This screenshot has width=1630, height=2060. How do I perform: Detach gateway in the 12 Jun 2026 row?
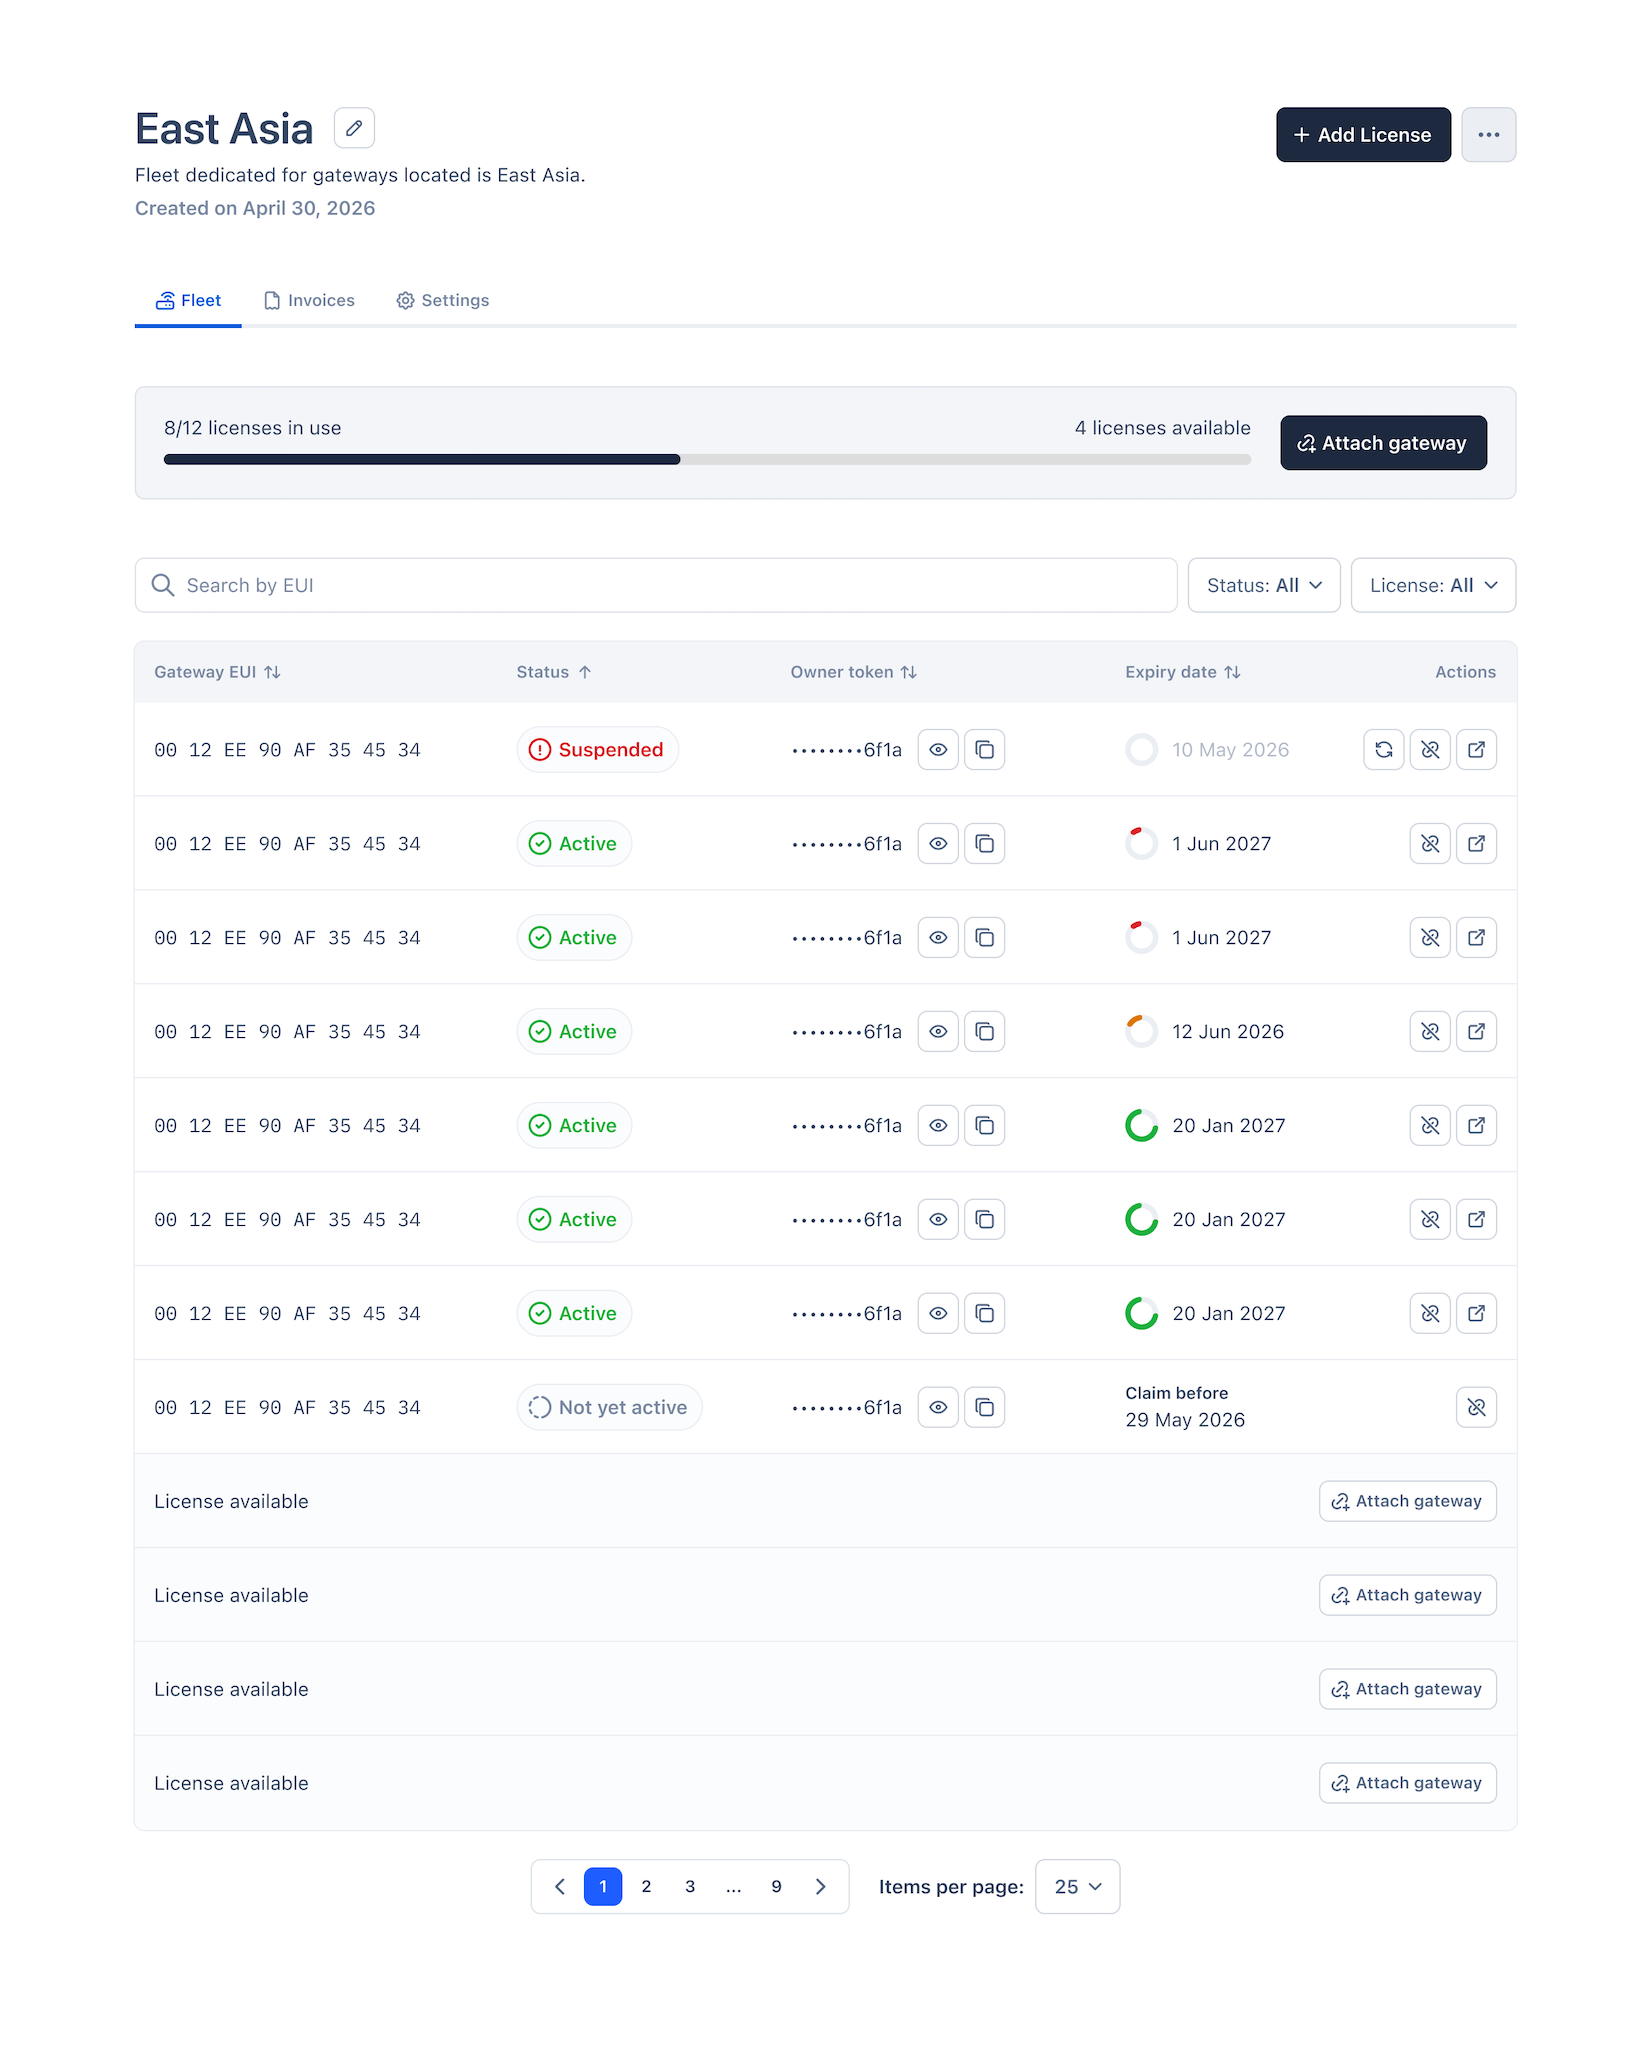[x=1430, y=1032]
